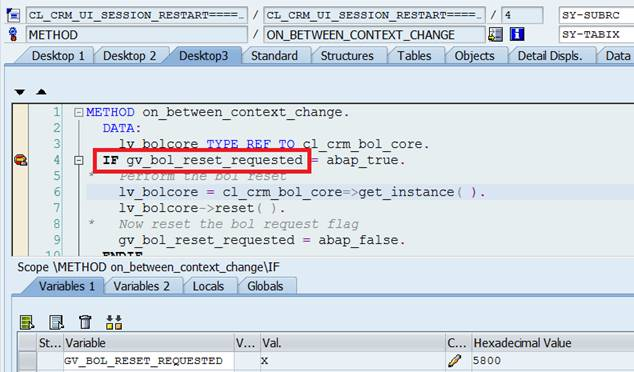Image resolution: width=634 pixels, height=372 pixels.
Task: Click the black down arrow above the editor
Action: point(19,92)
